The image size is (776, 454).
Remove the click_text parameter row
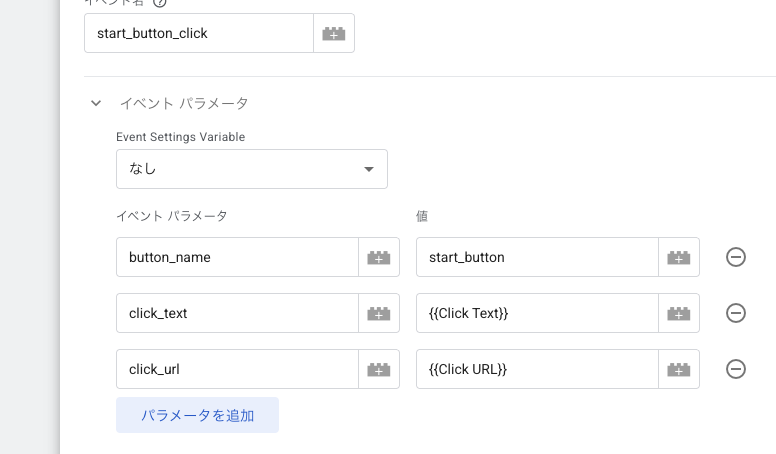pos(735,313)
